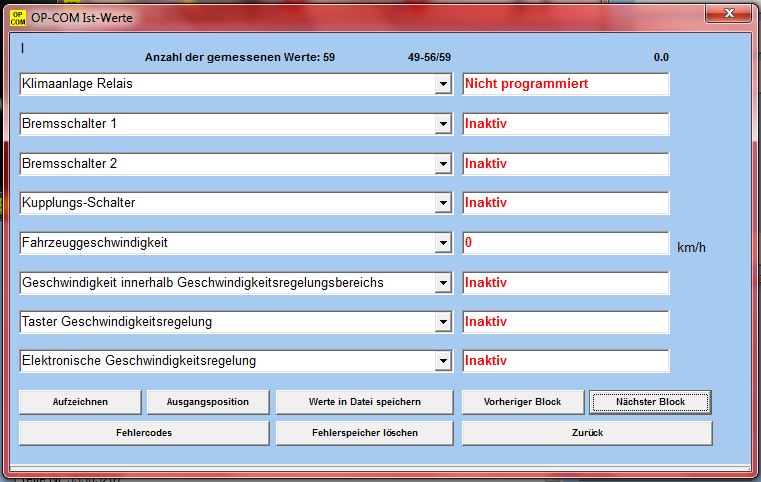Open the Taster Geschwindigkeitsregelung dropdown arrow
This screenshot has height=482, width=761.
(x=443, y=322)
